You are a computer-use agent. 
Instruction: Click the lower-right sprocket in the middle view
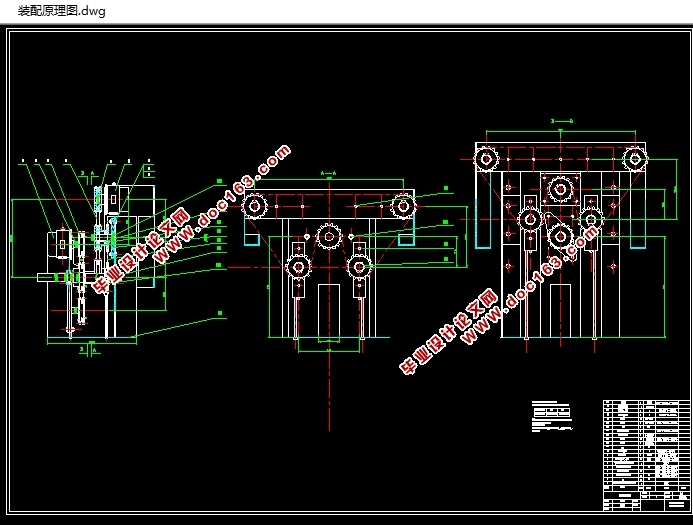click(x=359, y=266)
